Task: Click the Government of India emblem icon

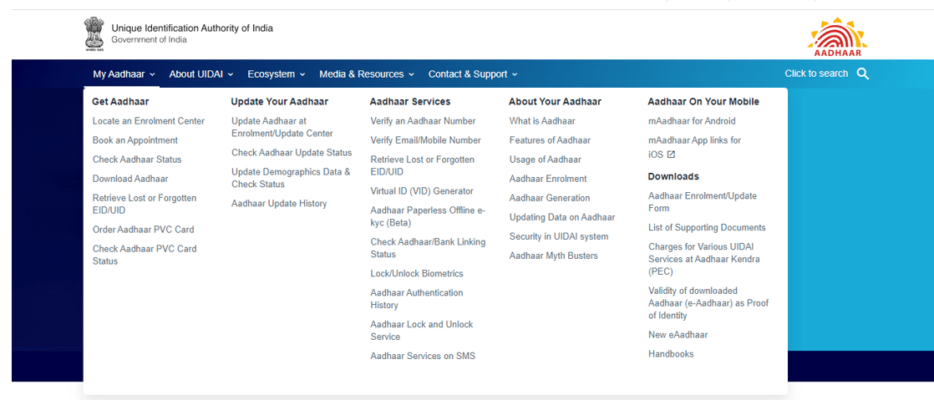Action: (x=94, y=33)
